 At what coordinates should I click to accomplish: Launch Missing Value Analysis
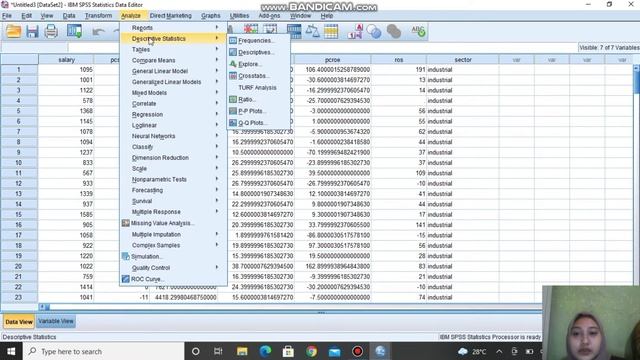173,223
